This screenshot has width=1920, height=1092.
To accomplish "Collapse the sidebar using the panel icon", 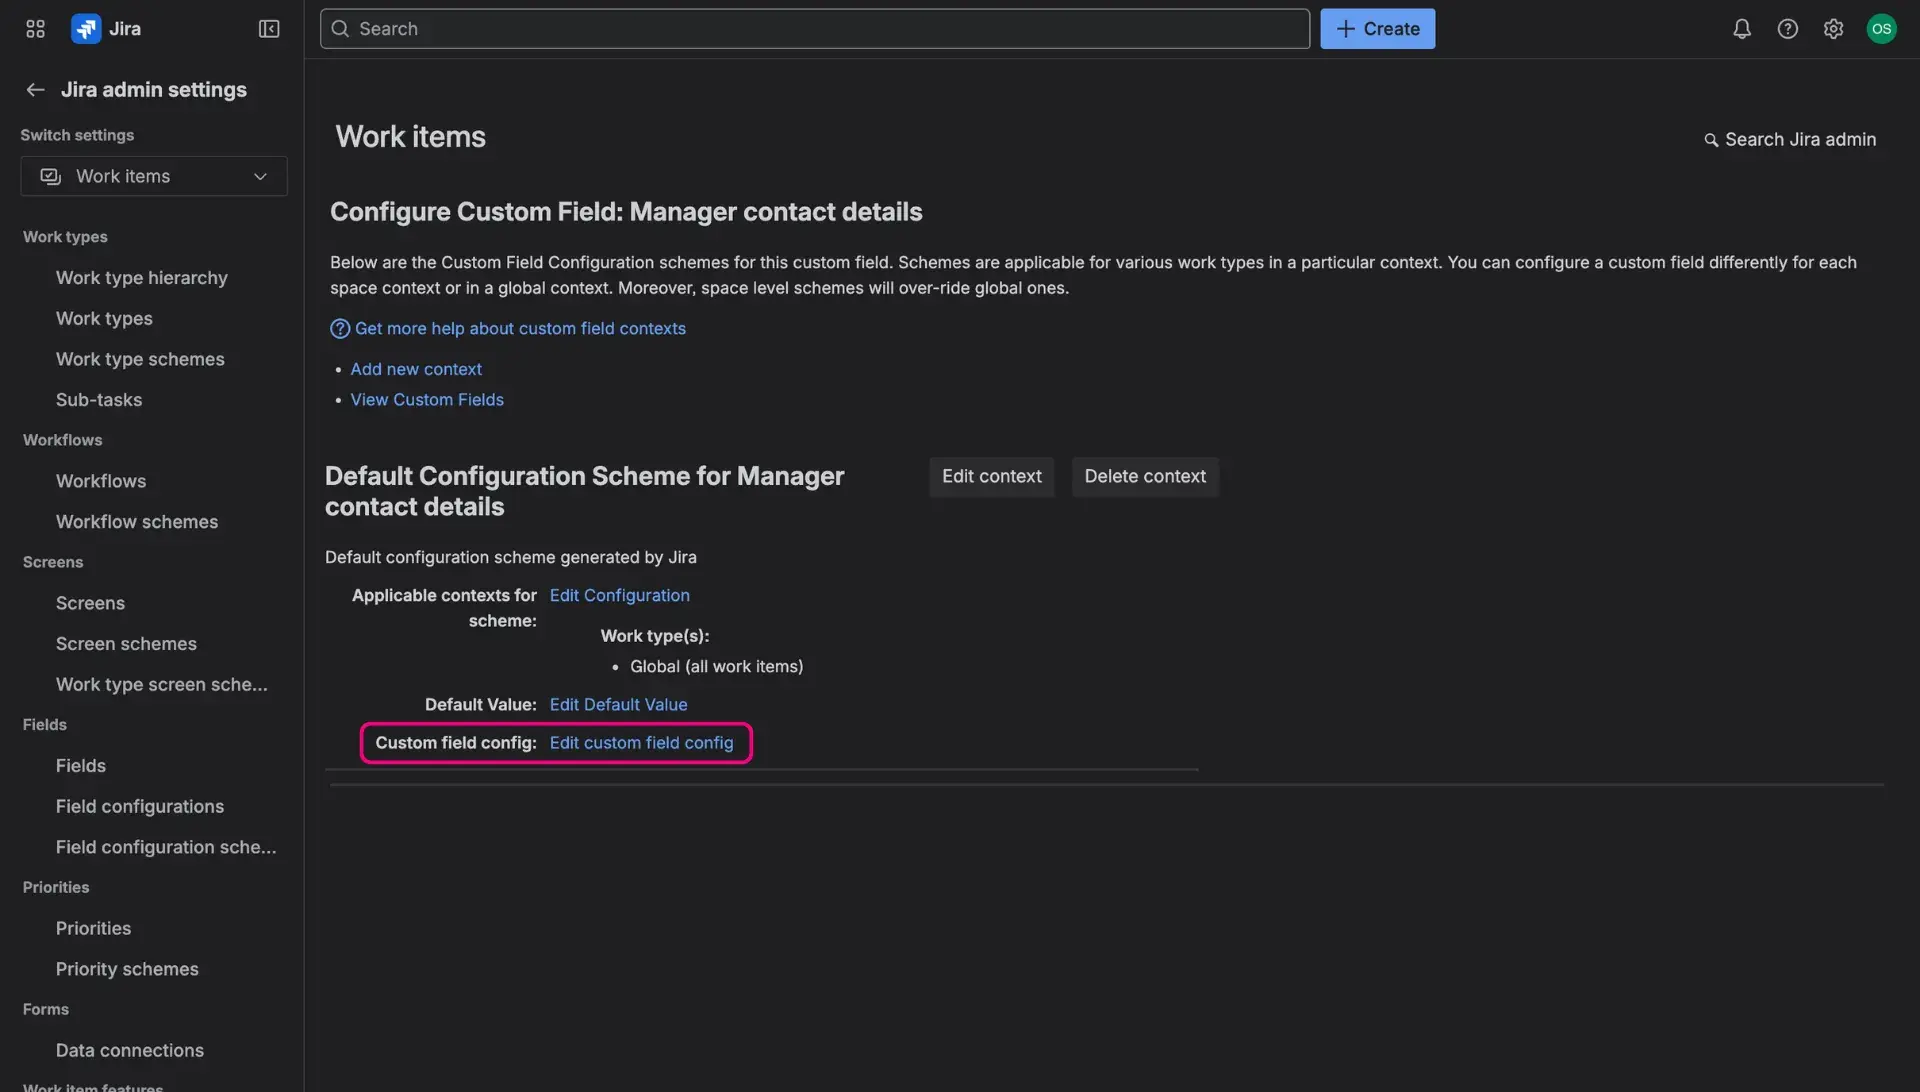I will (x=268, y=28).
